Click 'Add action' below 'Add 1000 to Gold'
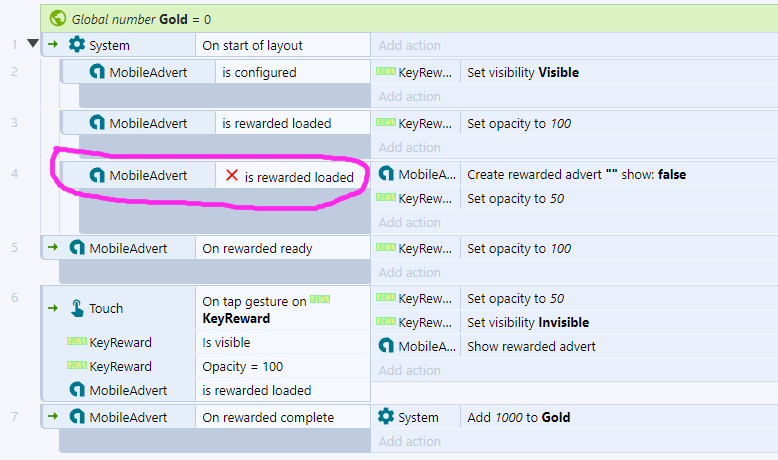The height and width of the screenshot is (460, 778). point(409,441)
